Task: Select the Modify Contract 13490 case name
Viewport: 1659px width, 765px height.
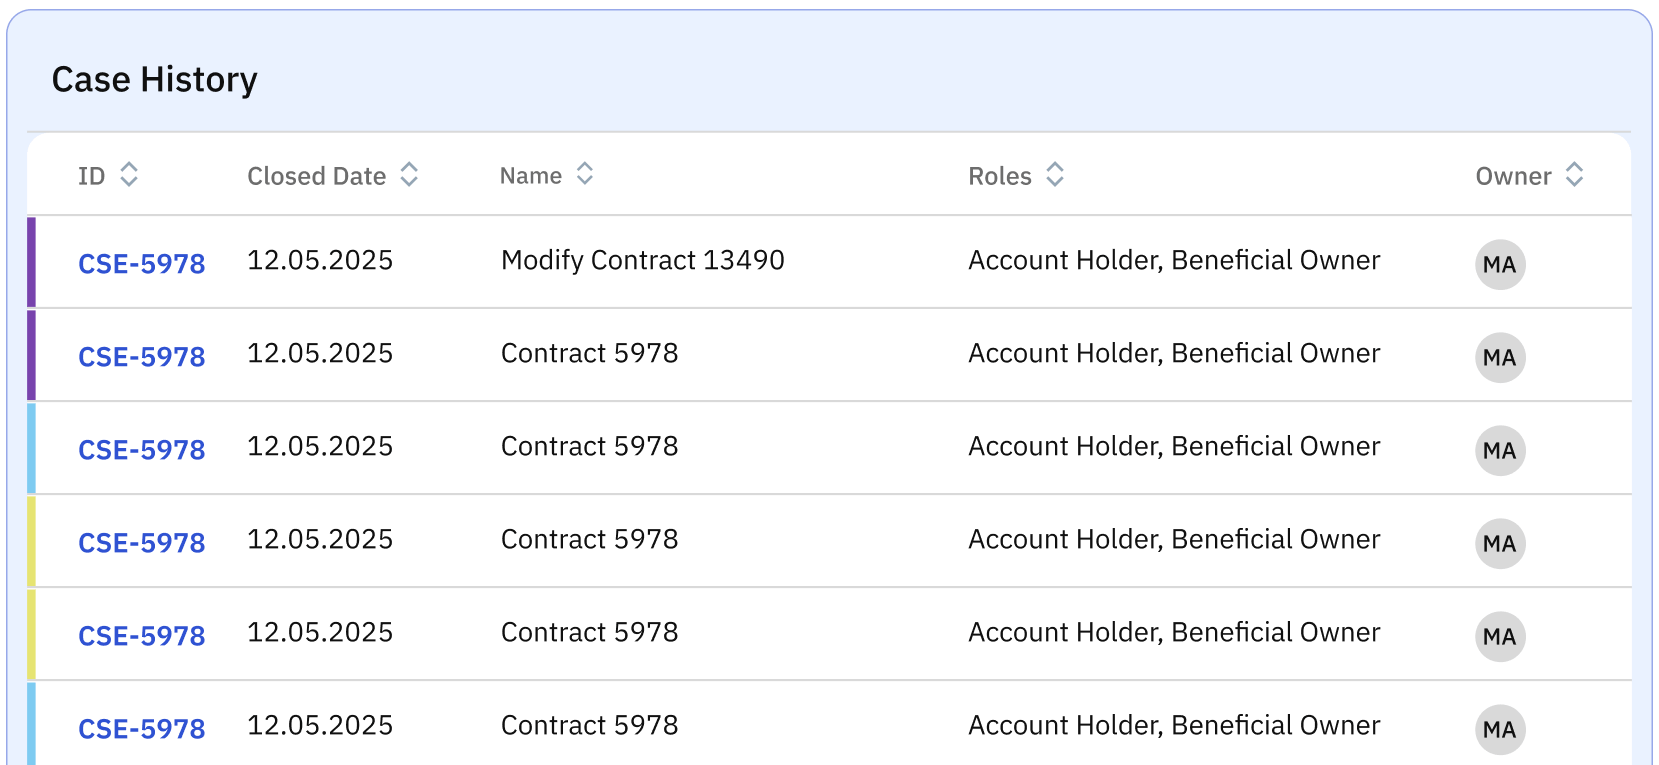Action: [642, 261]
